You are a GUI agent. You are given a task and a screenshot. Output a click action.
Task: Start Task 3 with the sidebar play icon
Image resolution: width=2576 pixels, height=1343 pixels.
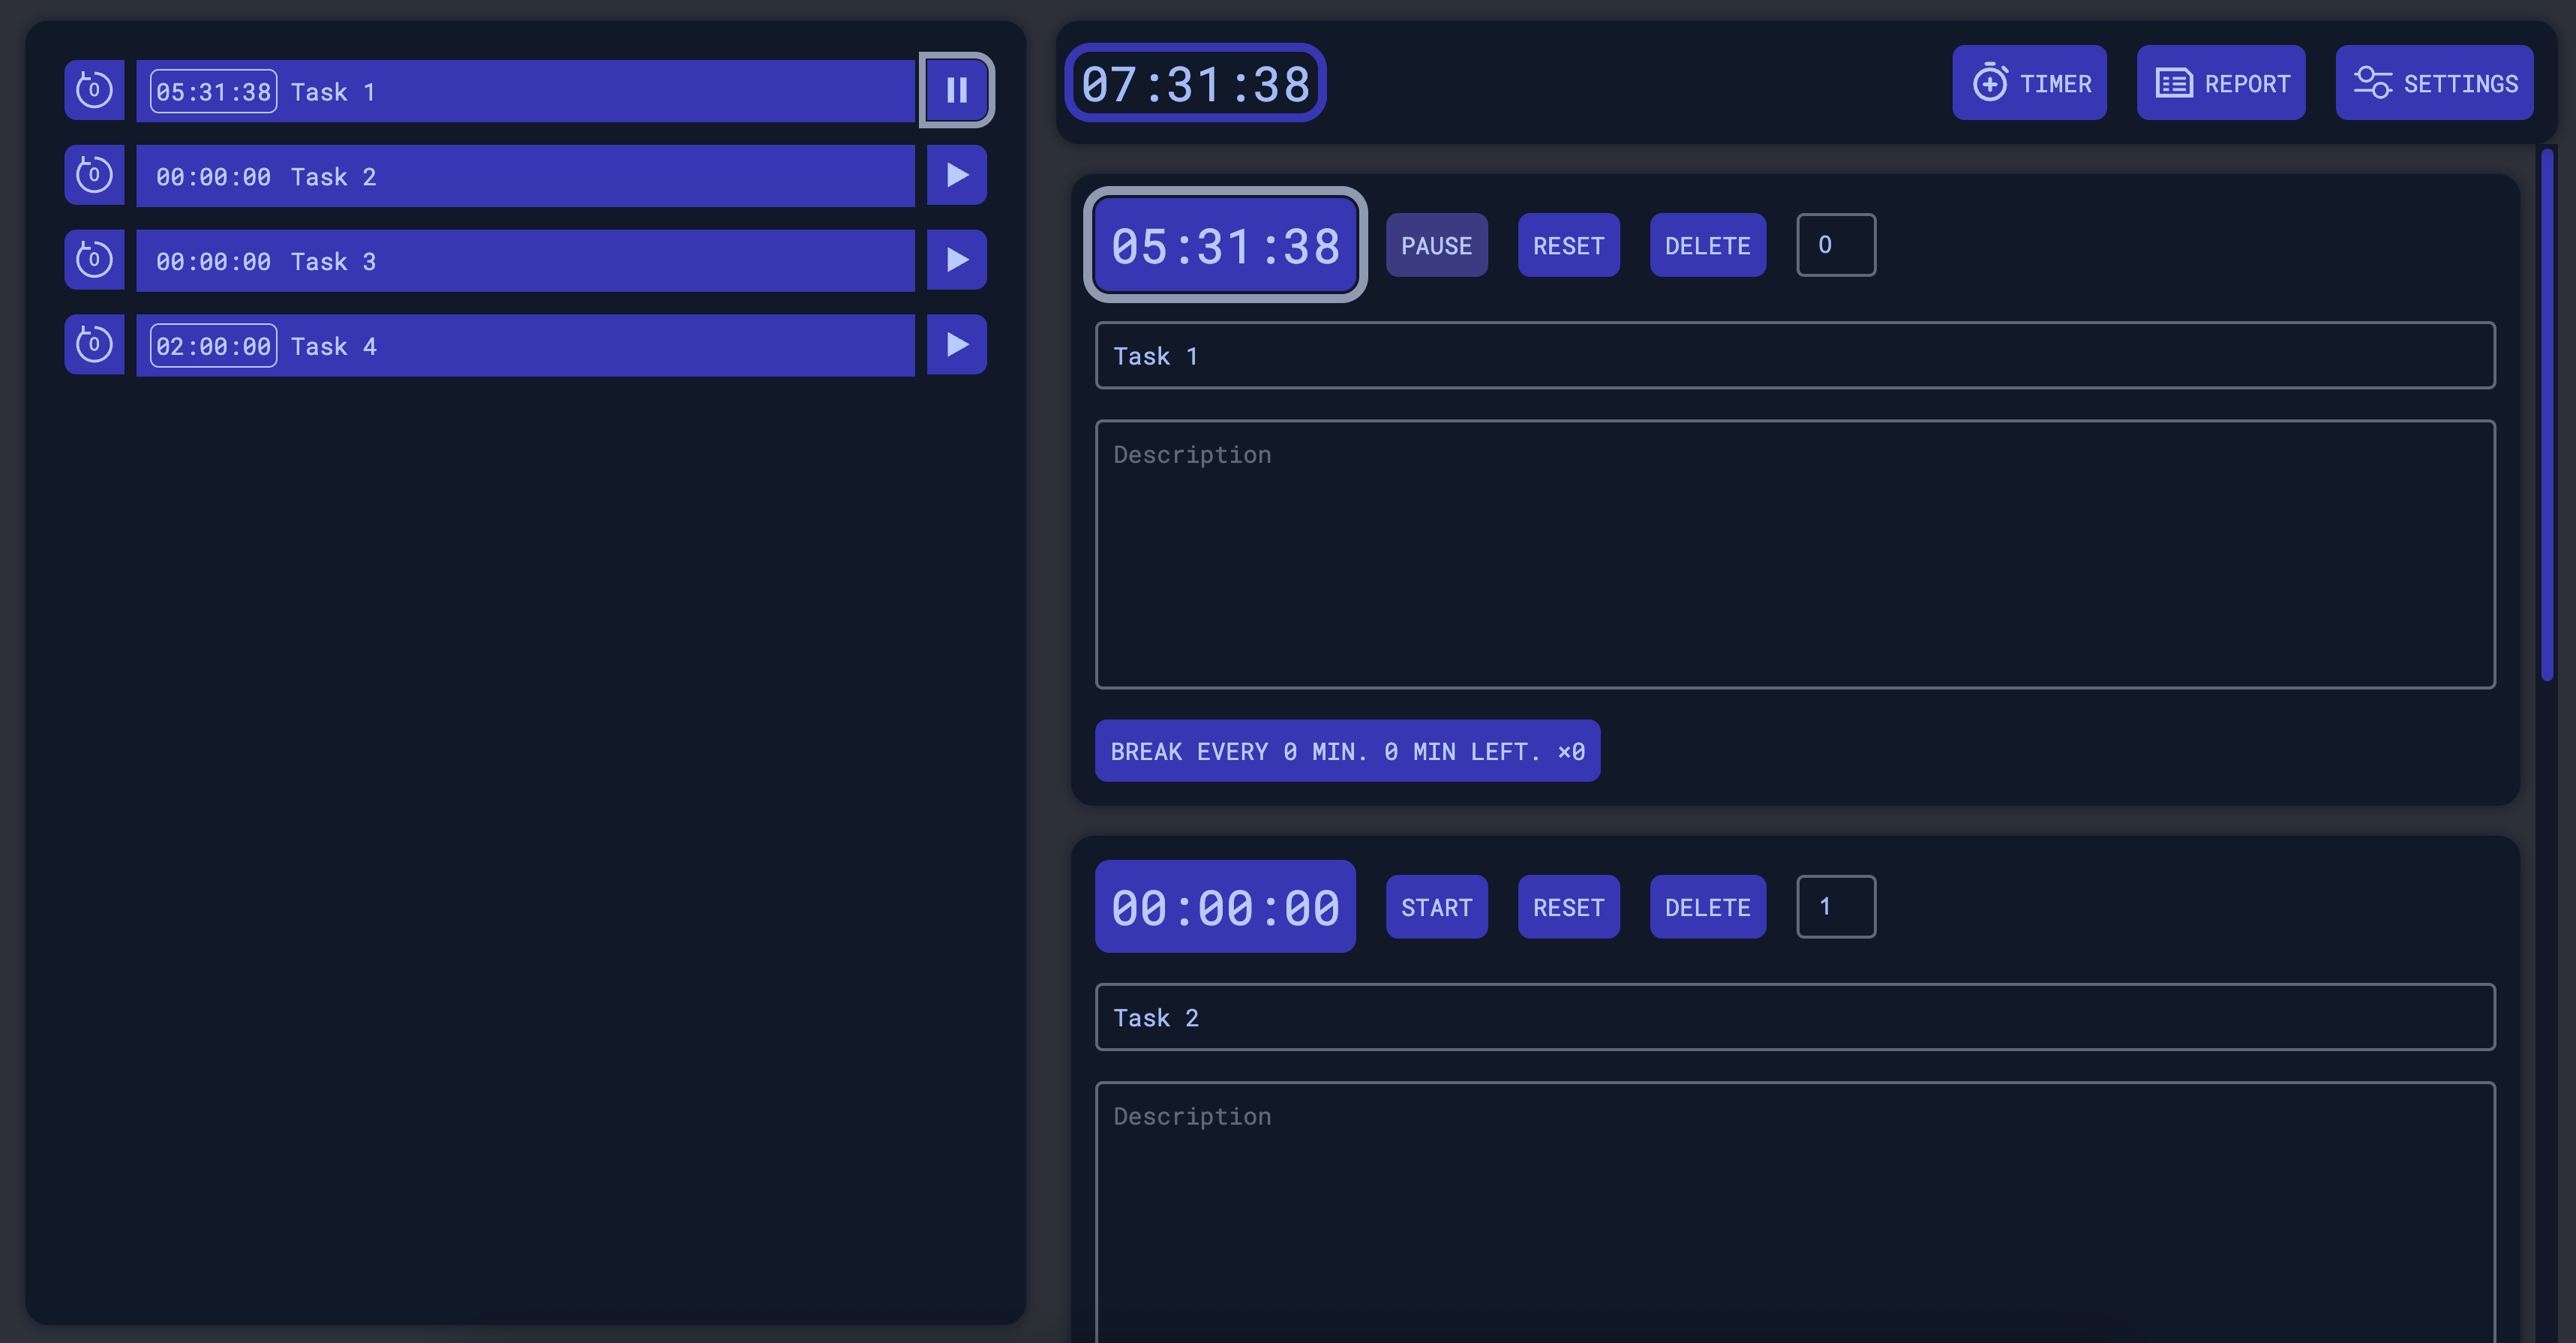(956, 260)
